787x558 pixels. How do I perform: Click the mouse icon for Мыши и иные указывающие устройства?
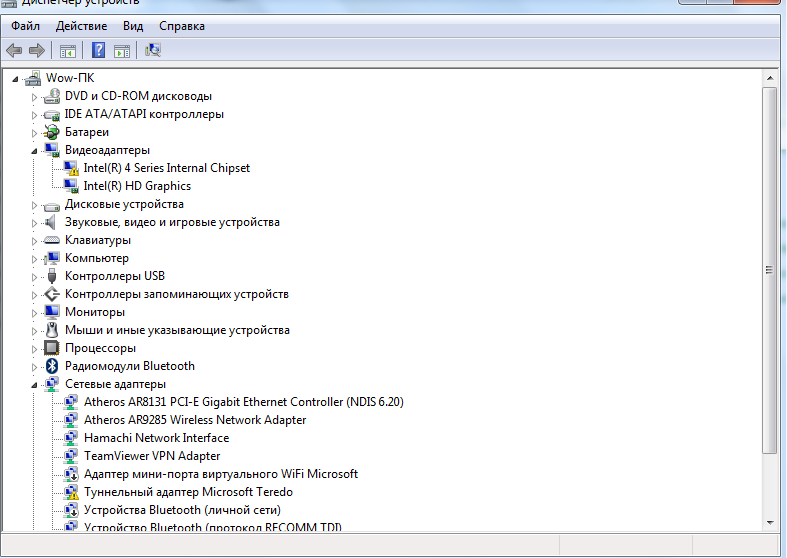pyautogui.click(x=52, y=330)
